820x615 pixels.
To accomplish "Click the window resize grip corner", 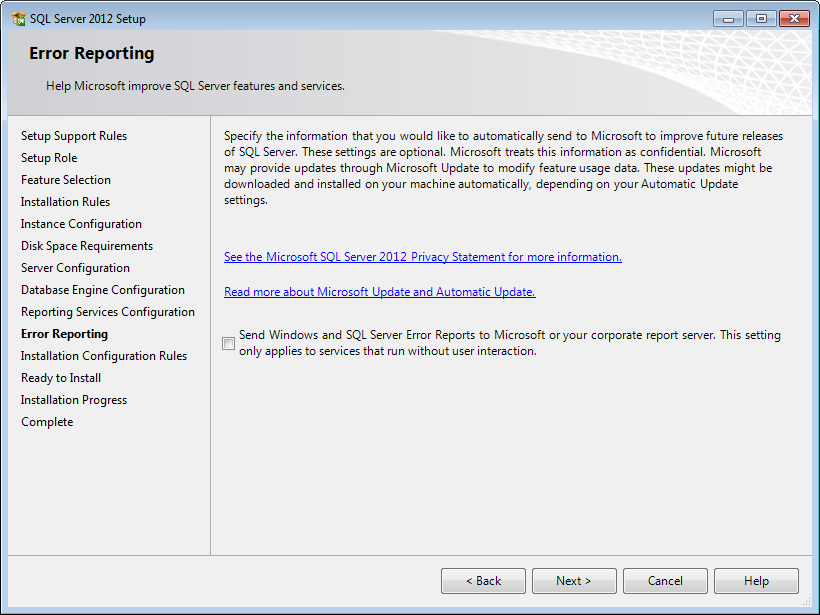I will point(807,602).
